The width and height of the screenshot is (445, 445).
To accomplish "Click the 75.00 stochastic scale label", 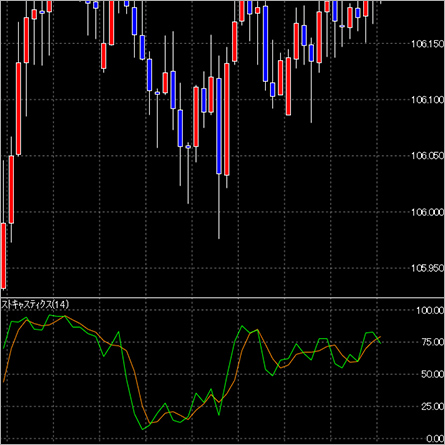I will (433, 342).
